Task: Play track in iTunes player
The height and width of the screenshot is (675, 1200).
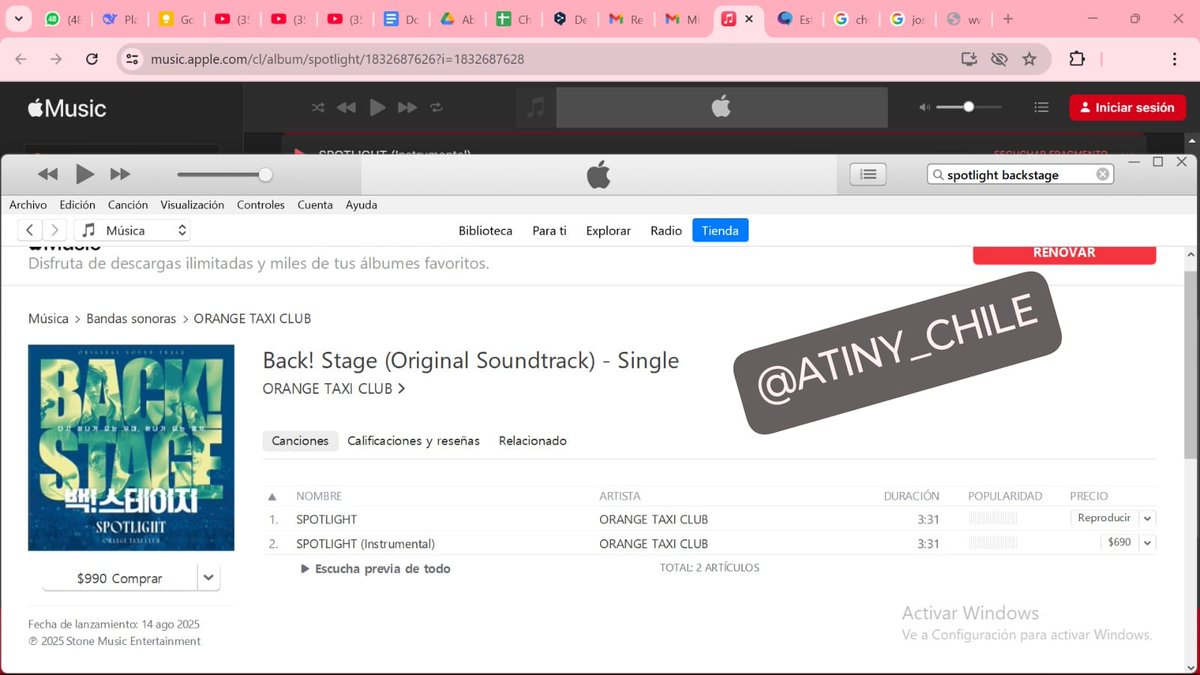Action: [85, 174]
